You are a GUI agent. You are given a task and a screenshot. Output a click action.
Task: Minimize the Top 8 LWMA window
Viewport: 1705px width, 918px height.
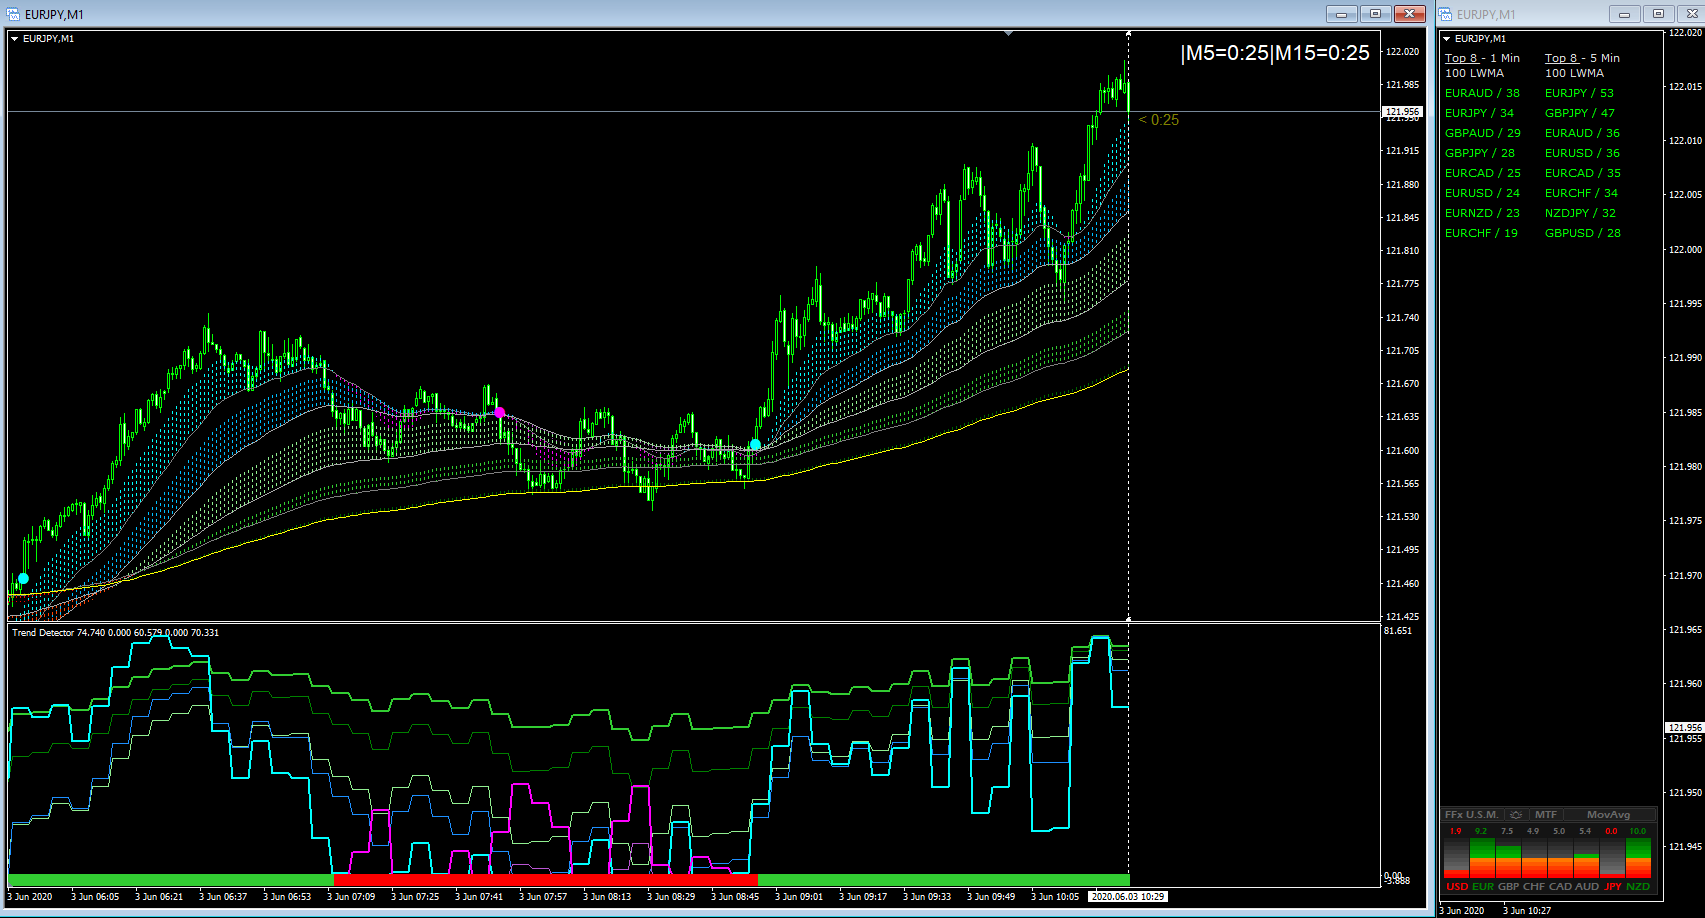pos(1624,14)
